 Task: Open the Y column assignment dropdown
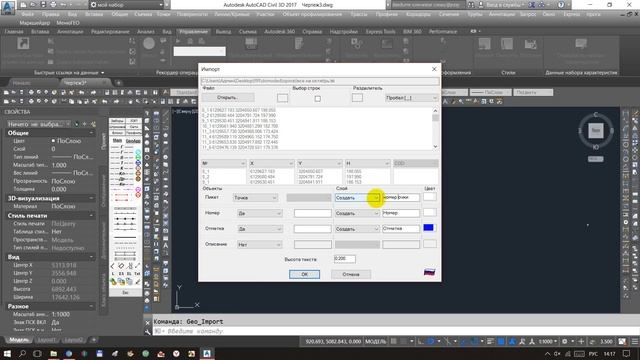click(x=319, y=163)
